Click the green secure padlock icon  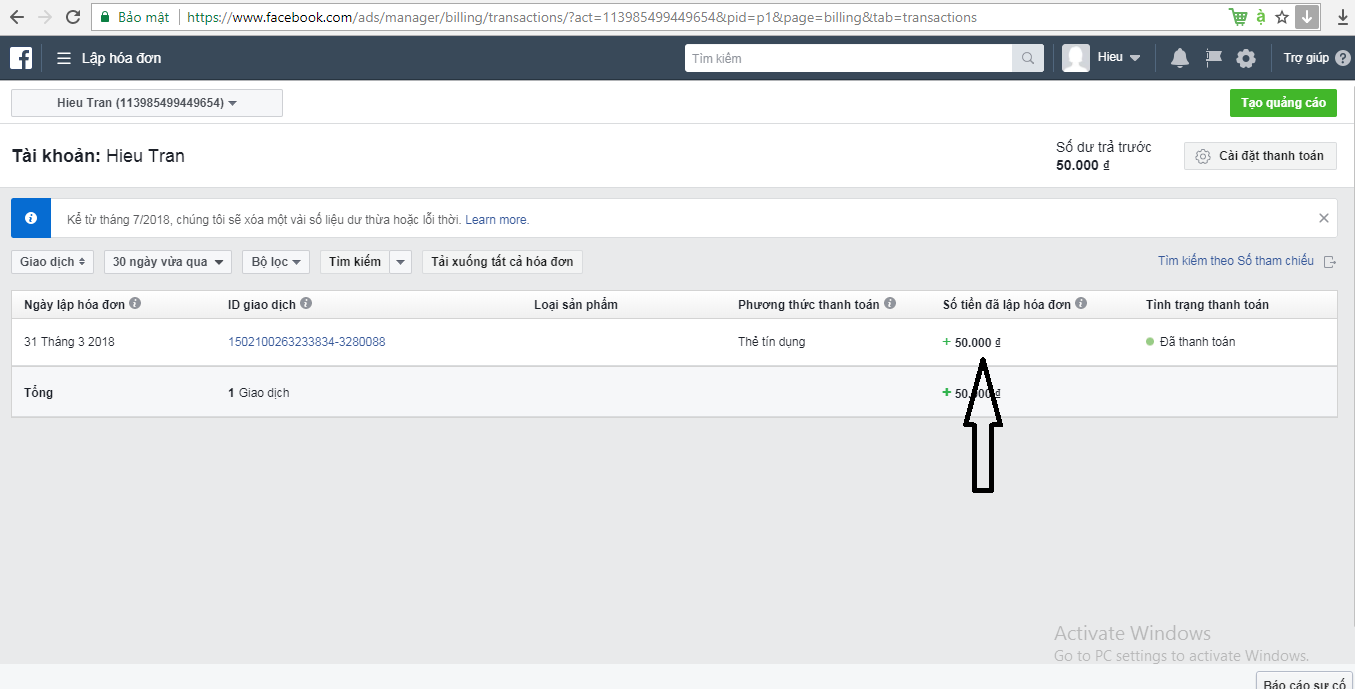[x=105, y=17]
